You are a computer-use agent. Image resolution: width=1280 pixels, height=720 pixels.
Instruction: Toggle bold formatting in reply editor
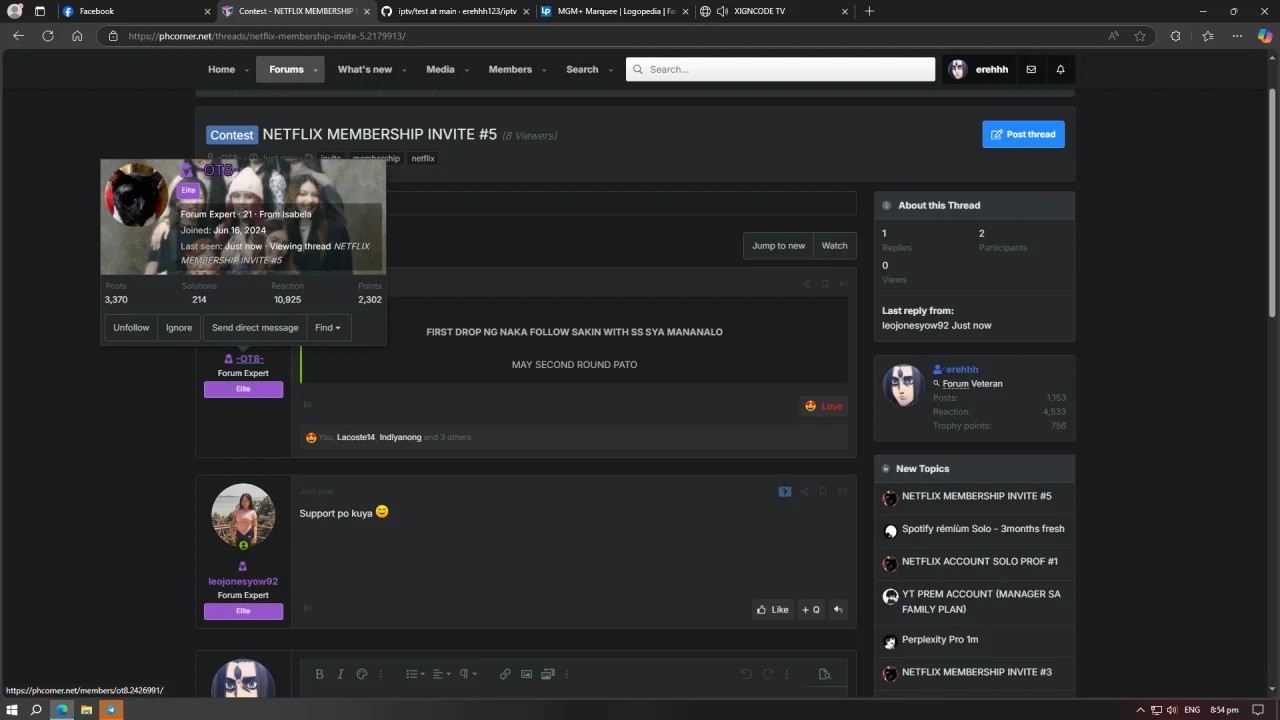(x=319, y=674)
